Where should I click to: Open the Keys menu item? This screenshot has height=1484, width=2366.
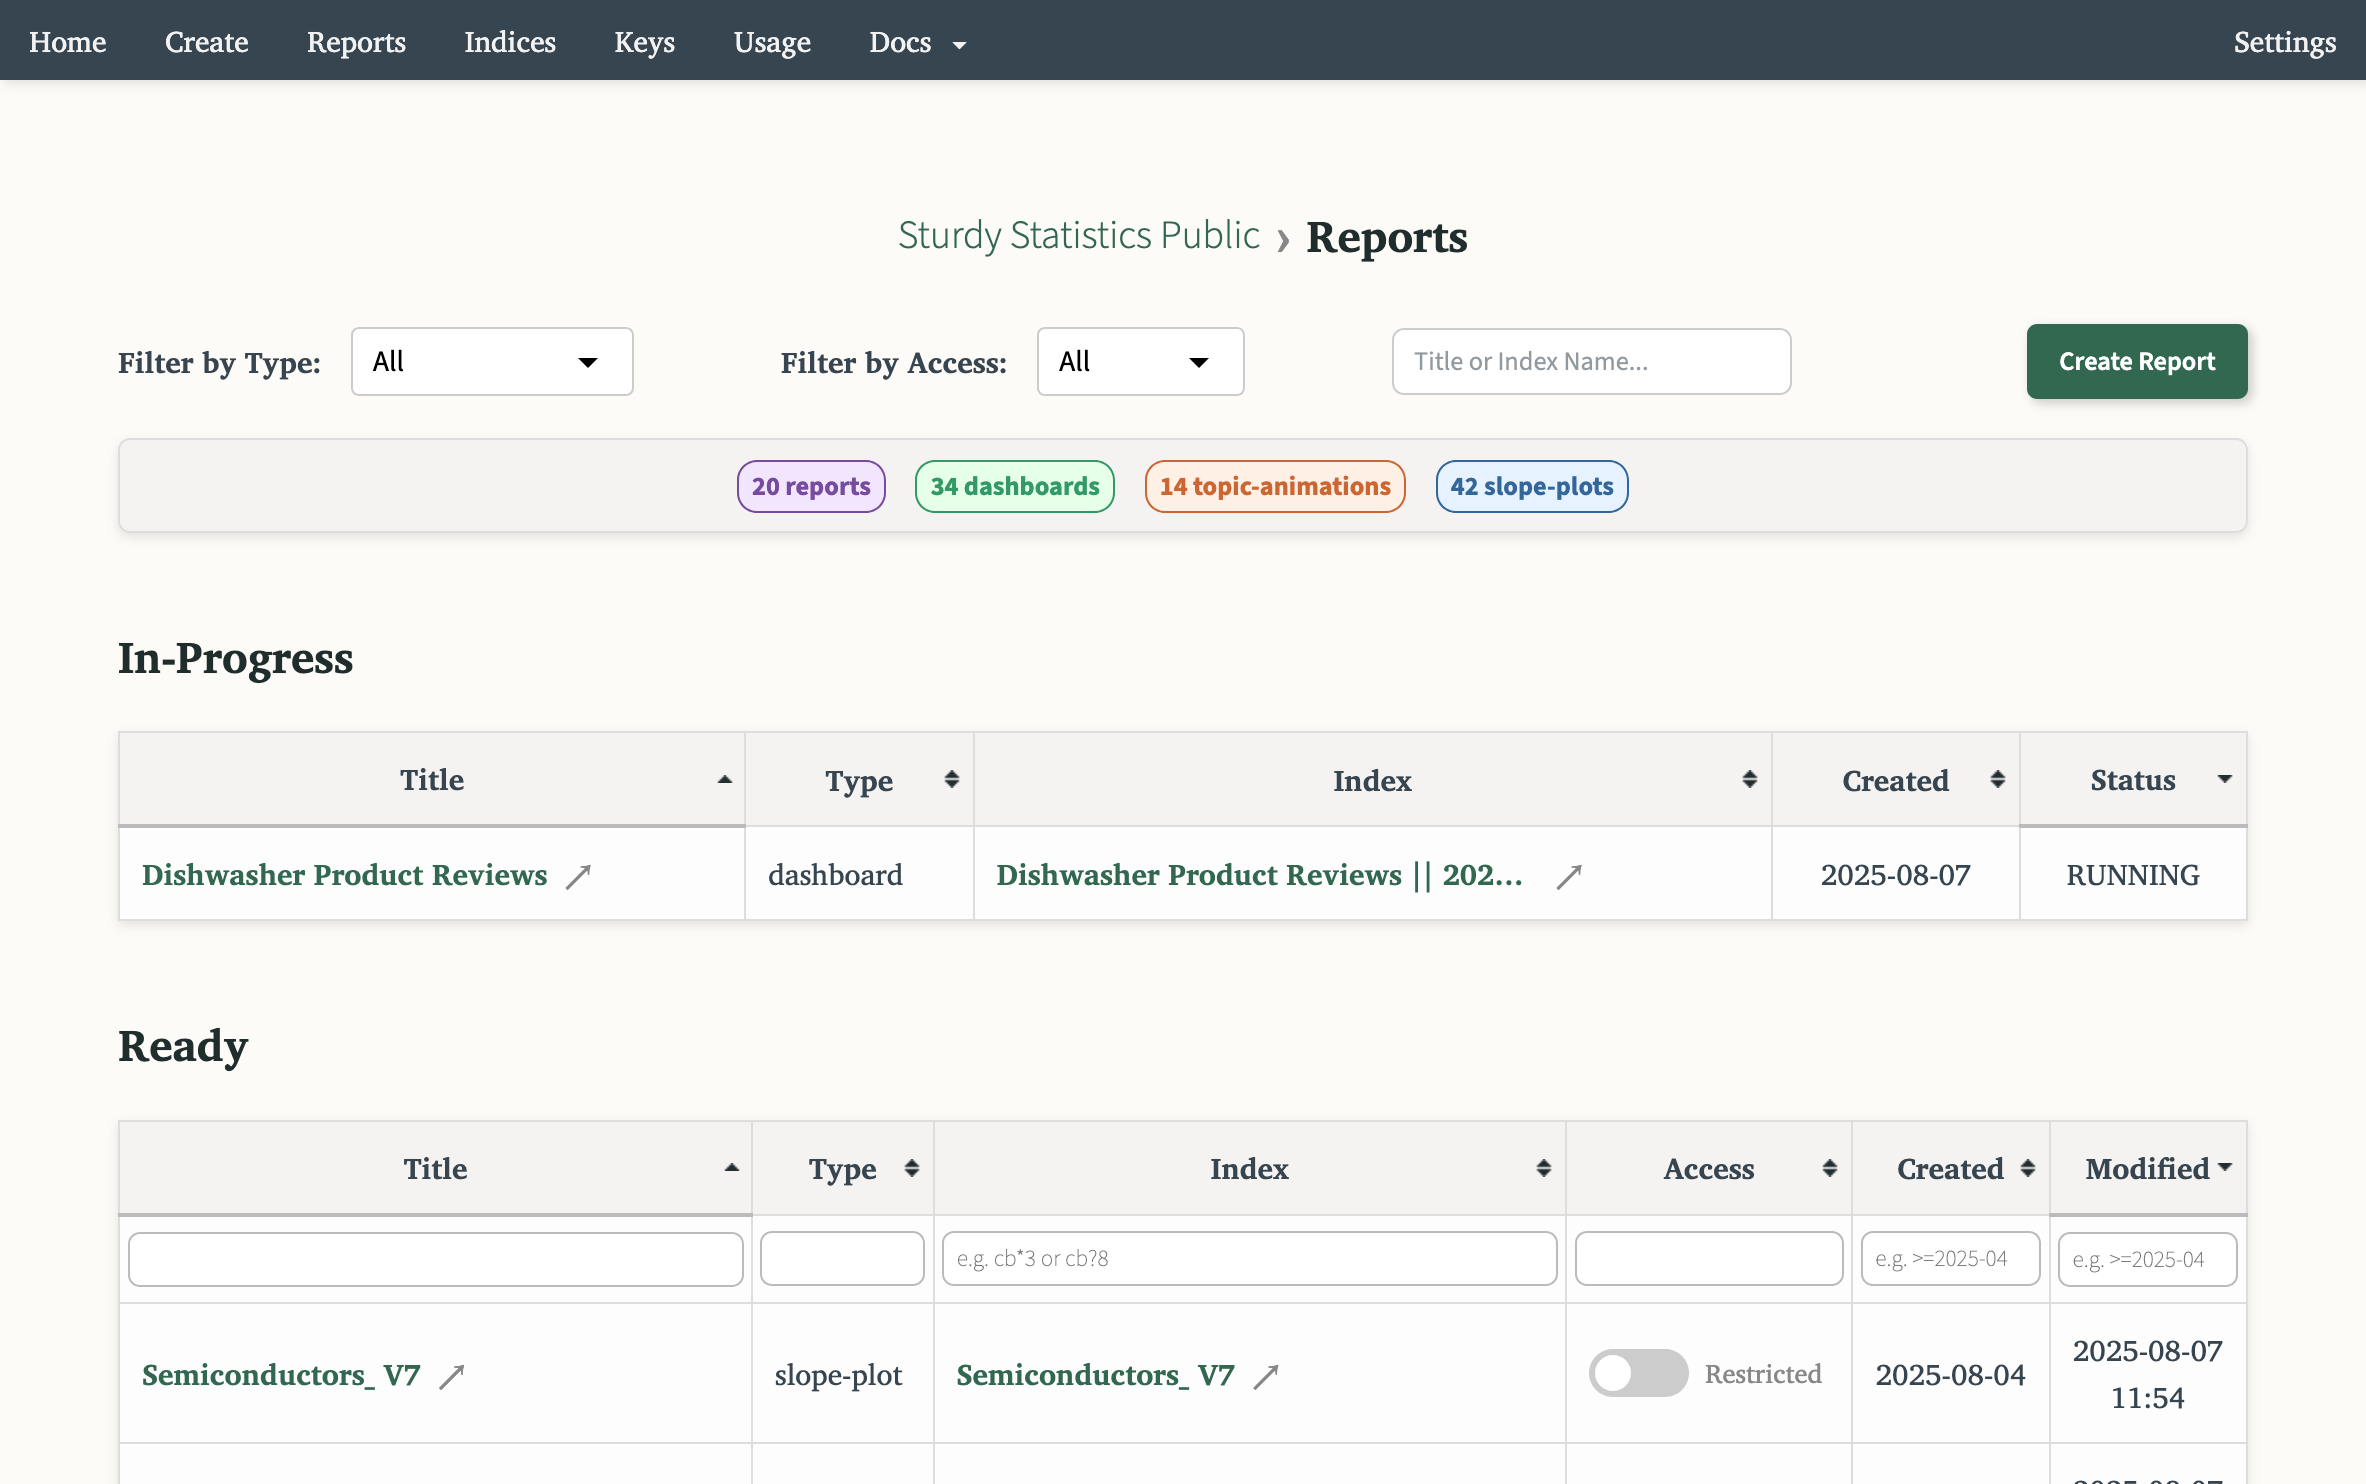(644, 42)
